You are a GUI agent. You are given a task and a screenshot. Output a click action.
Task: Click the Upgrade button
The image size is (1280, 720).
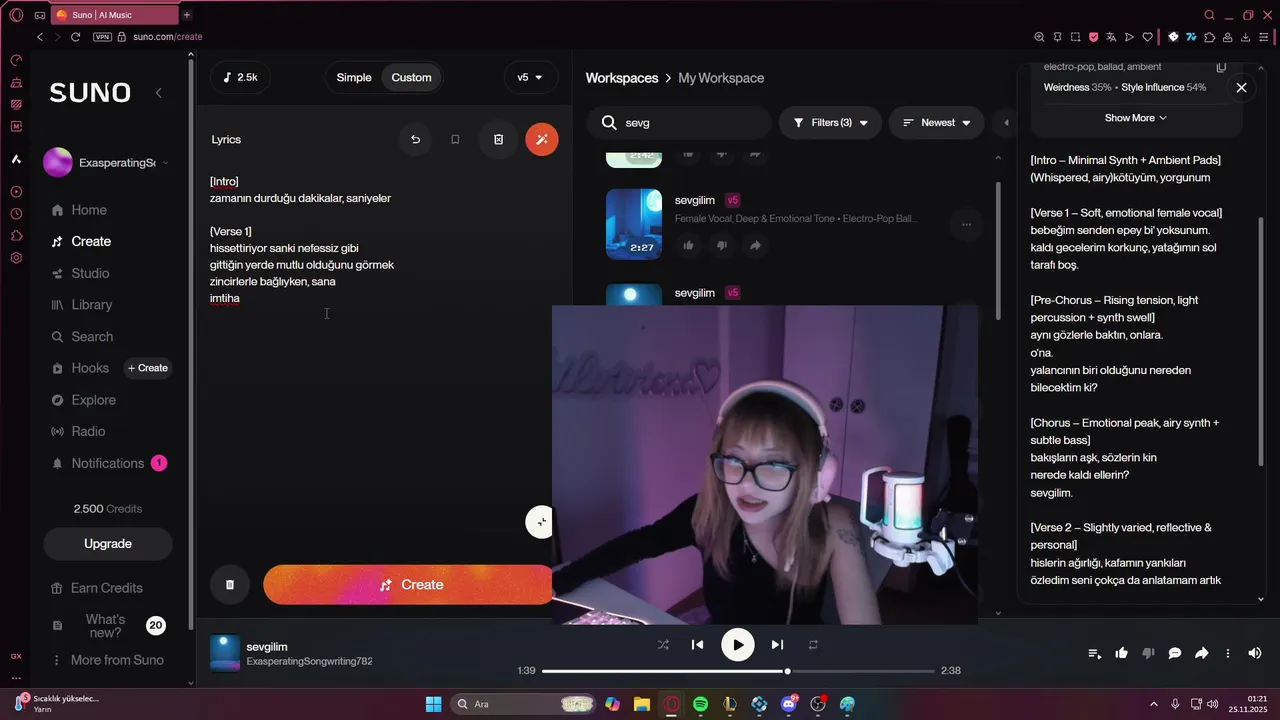pos(108,544)
